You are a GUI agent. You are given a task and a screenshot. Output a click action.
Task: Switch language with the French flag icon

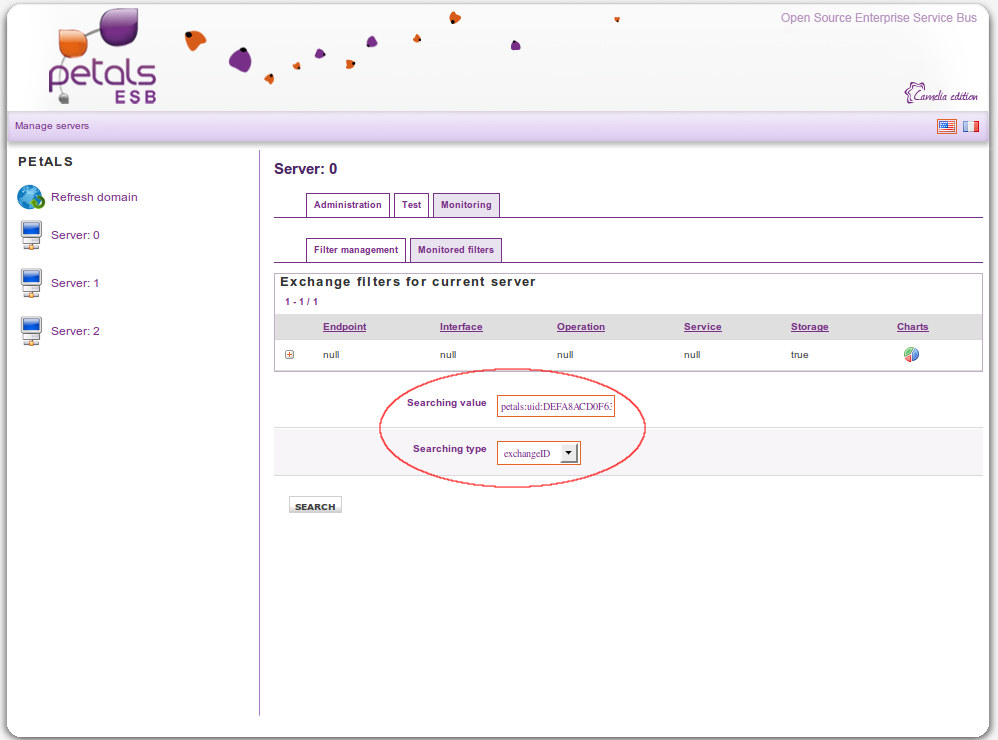tap(971, 126)
